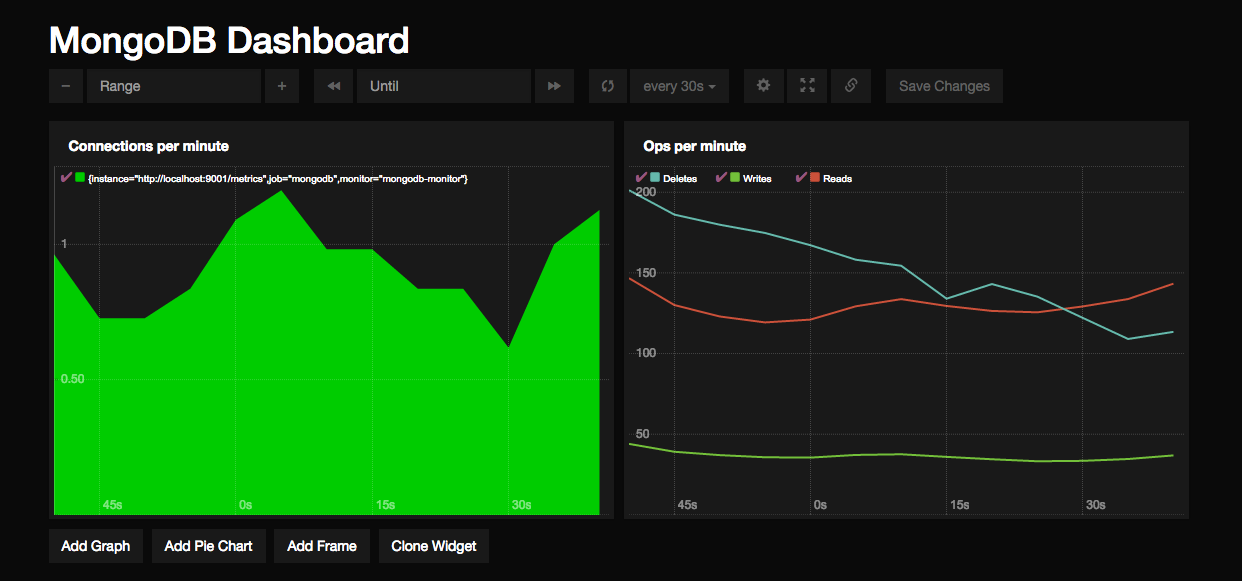Click 'Connections per minute' graph title
Screen dimensions: 1242x581
coord(148,146)
